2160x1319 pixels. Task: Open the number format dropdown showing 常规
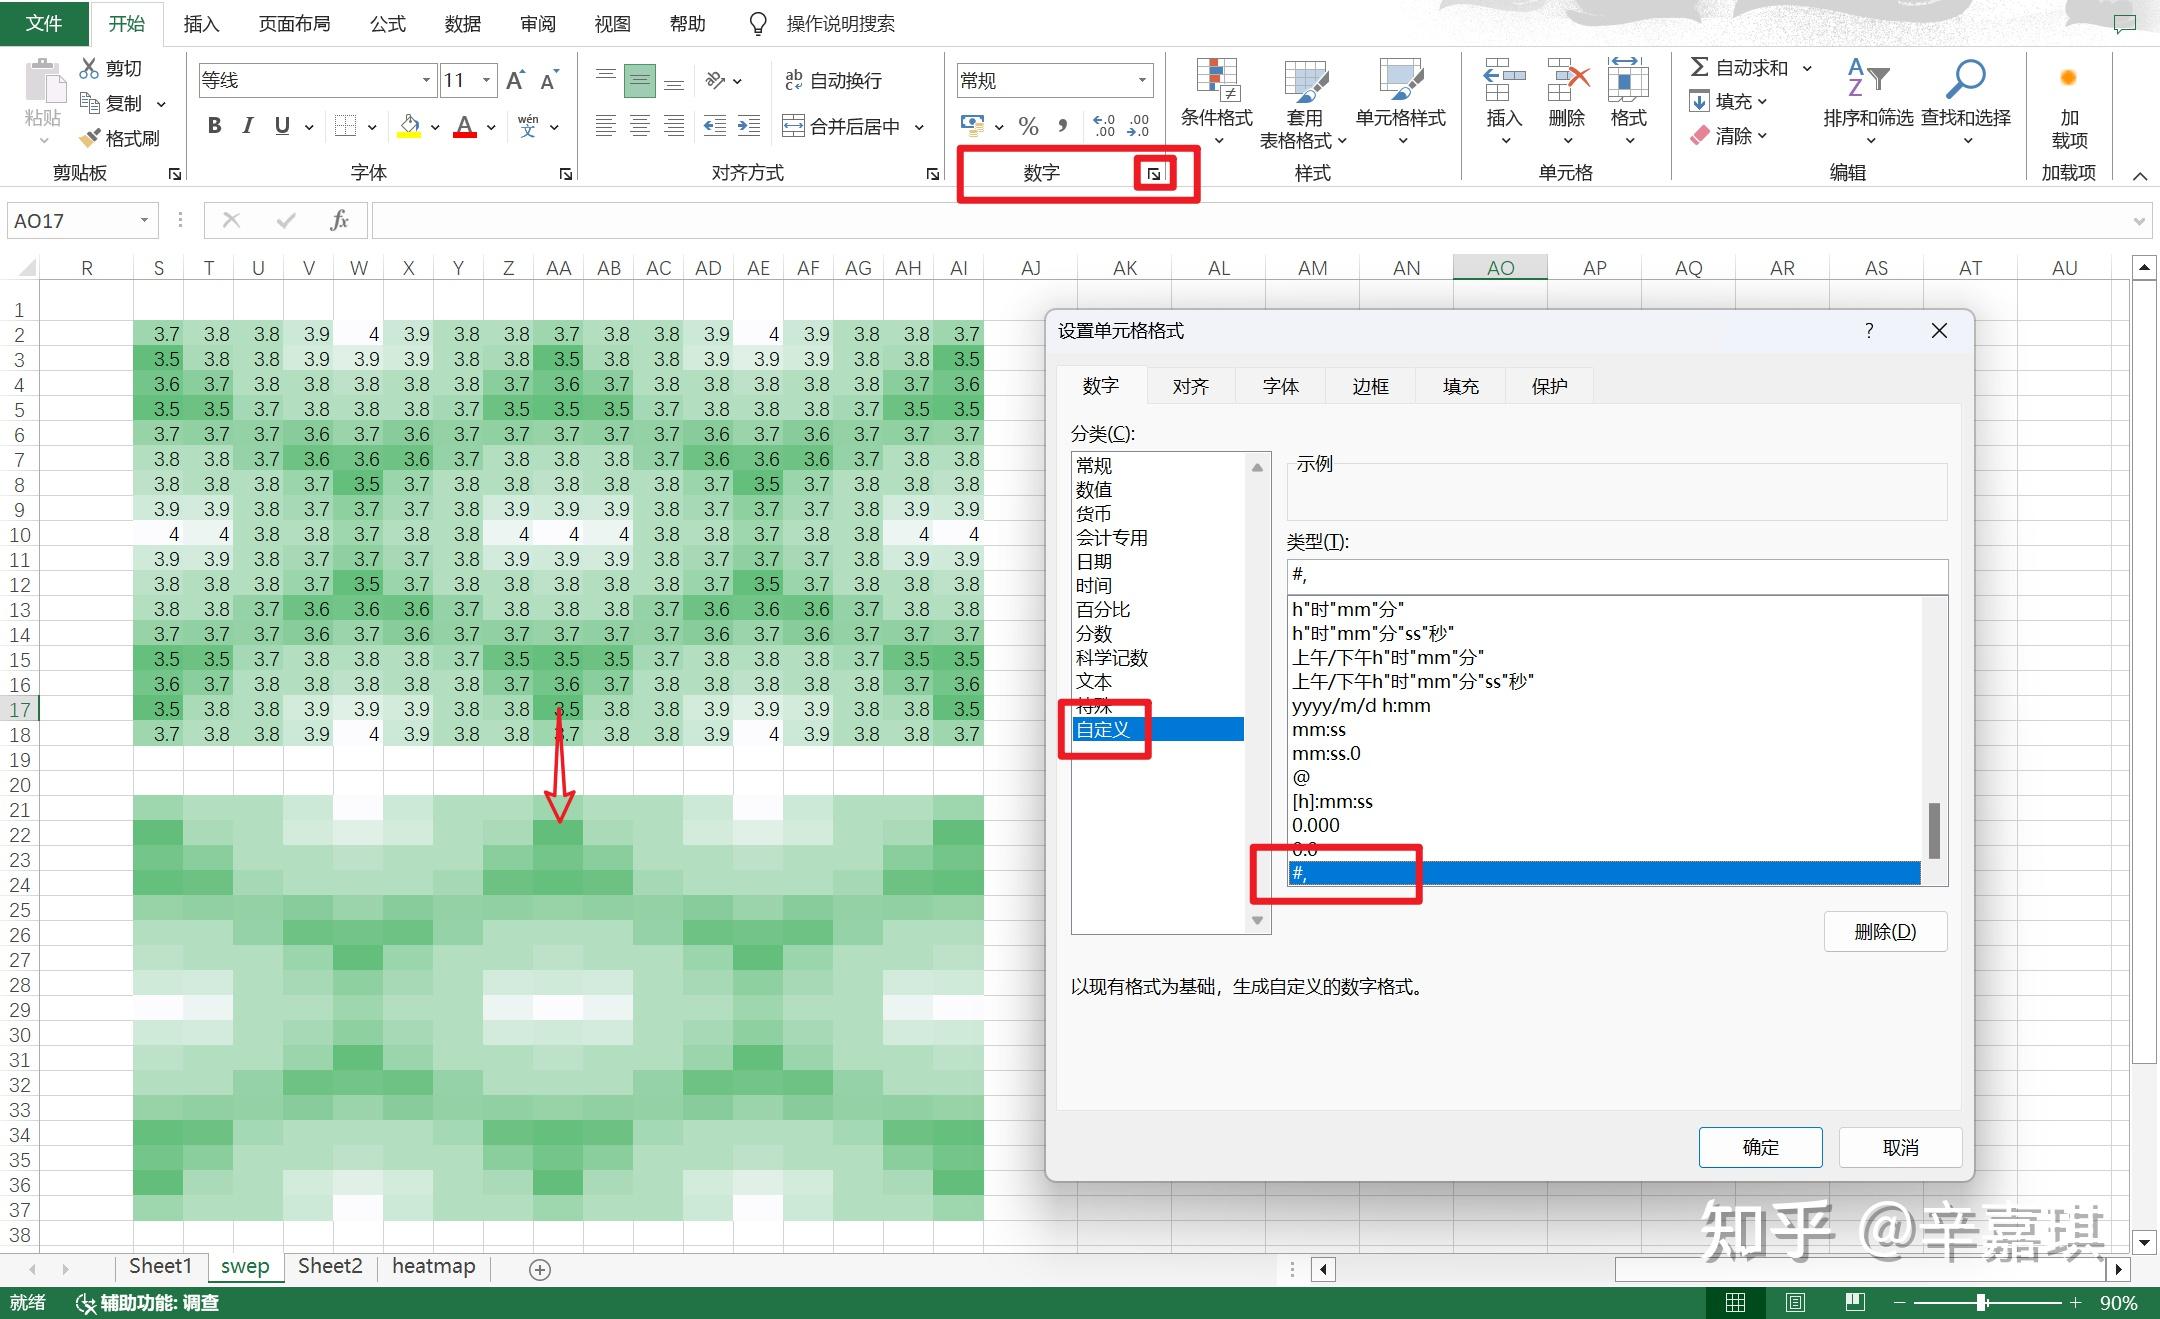click(1141, 80)
